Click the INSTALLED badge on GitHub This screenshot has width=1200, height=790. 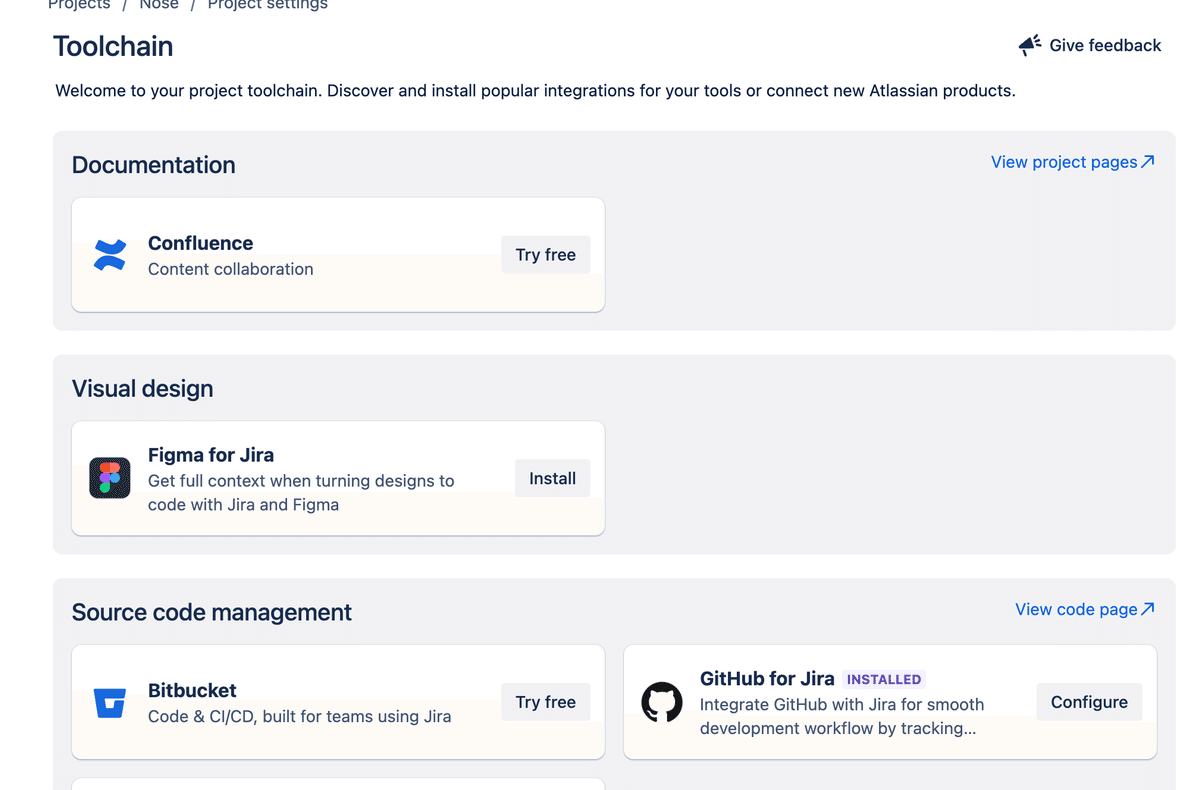point(884,679)
